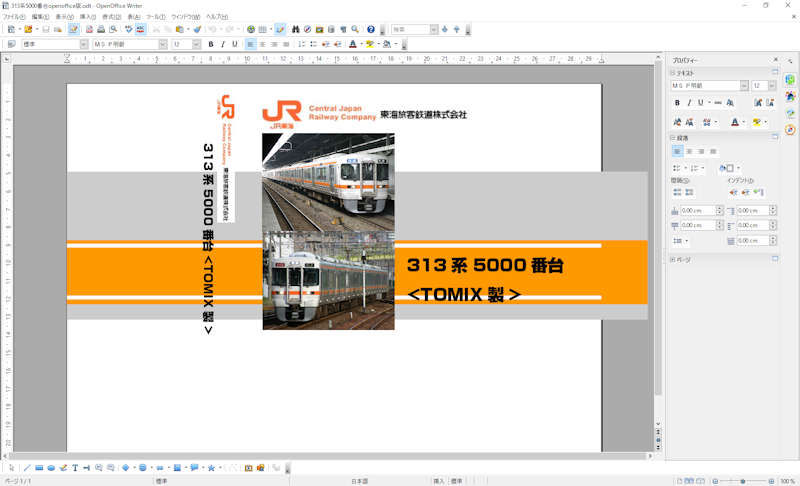Open the Navigator compass icon

click(x=307, y=30)
